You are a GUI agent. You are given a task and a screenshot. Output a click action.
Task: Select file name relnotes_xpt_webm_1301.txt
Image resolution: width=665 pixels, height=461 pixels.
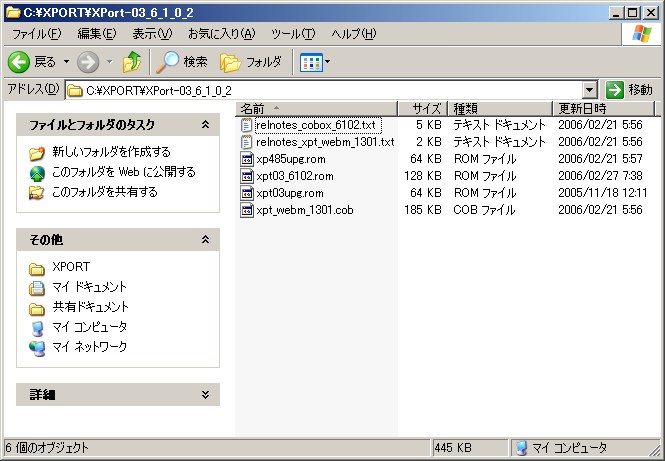coord(325,142)
